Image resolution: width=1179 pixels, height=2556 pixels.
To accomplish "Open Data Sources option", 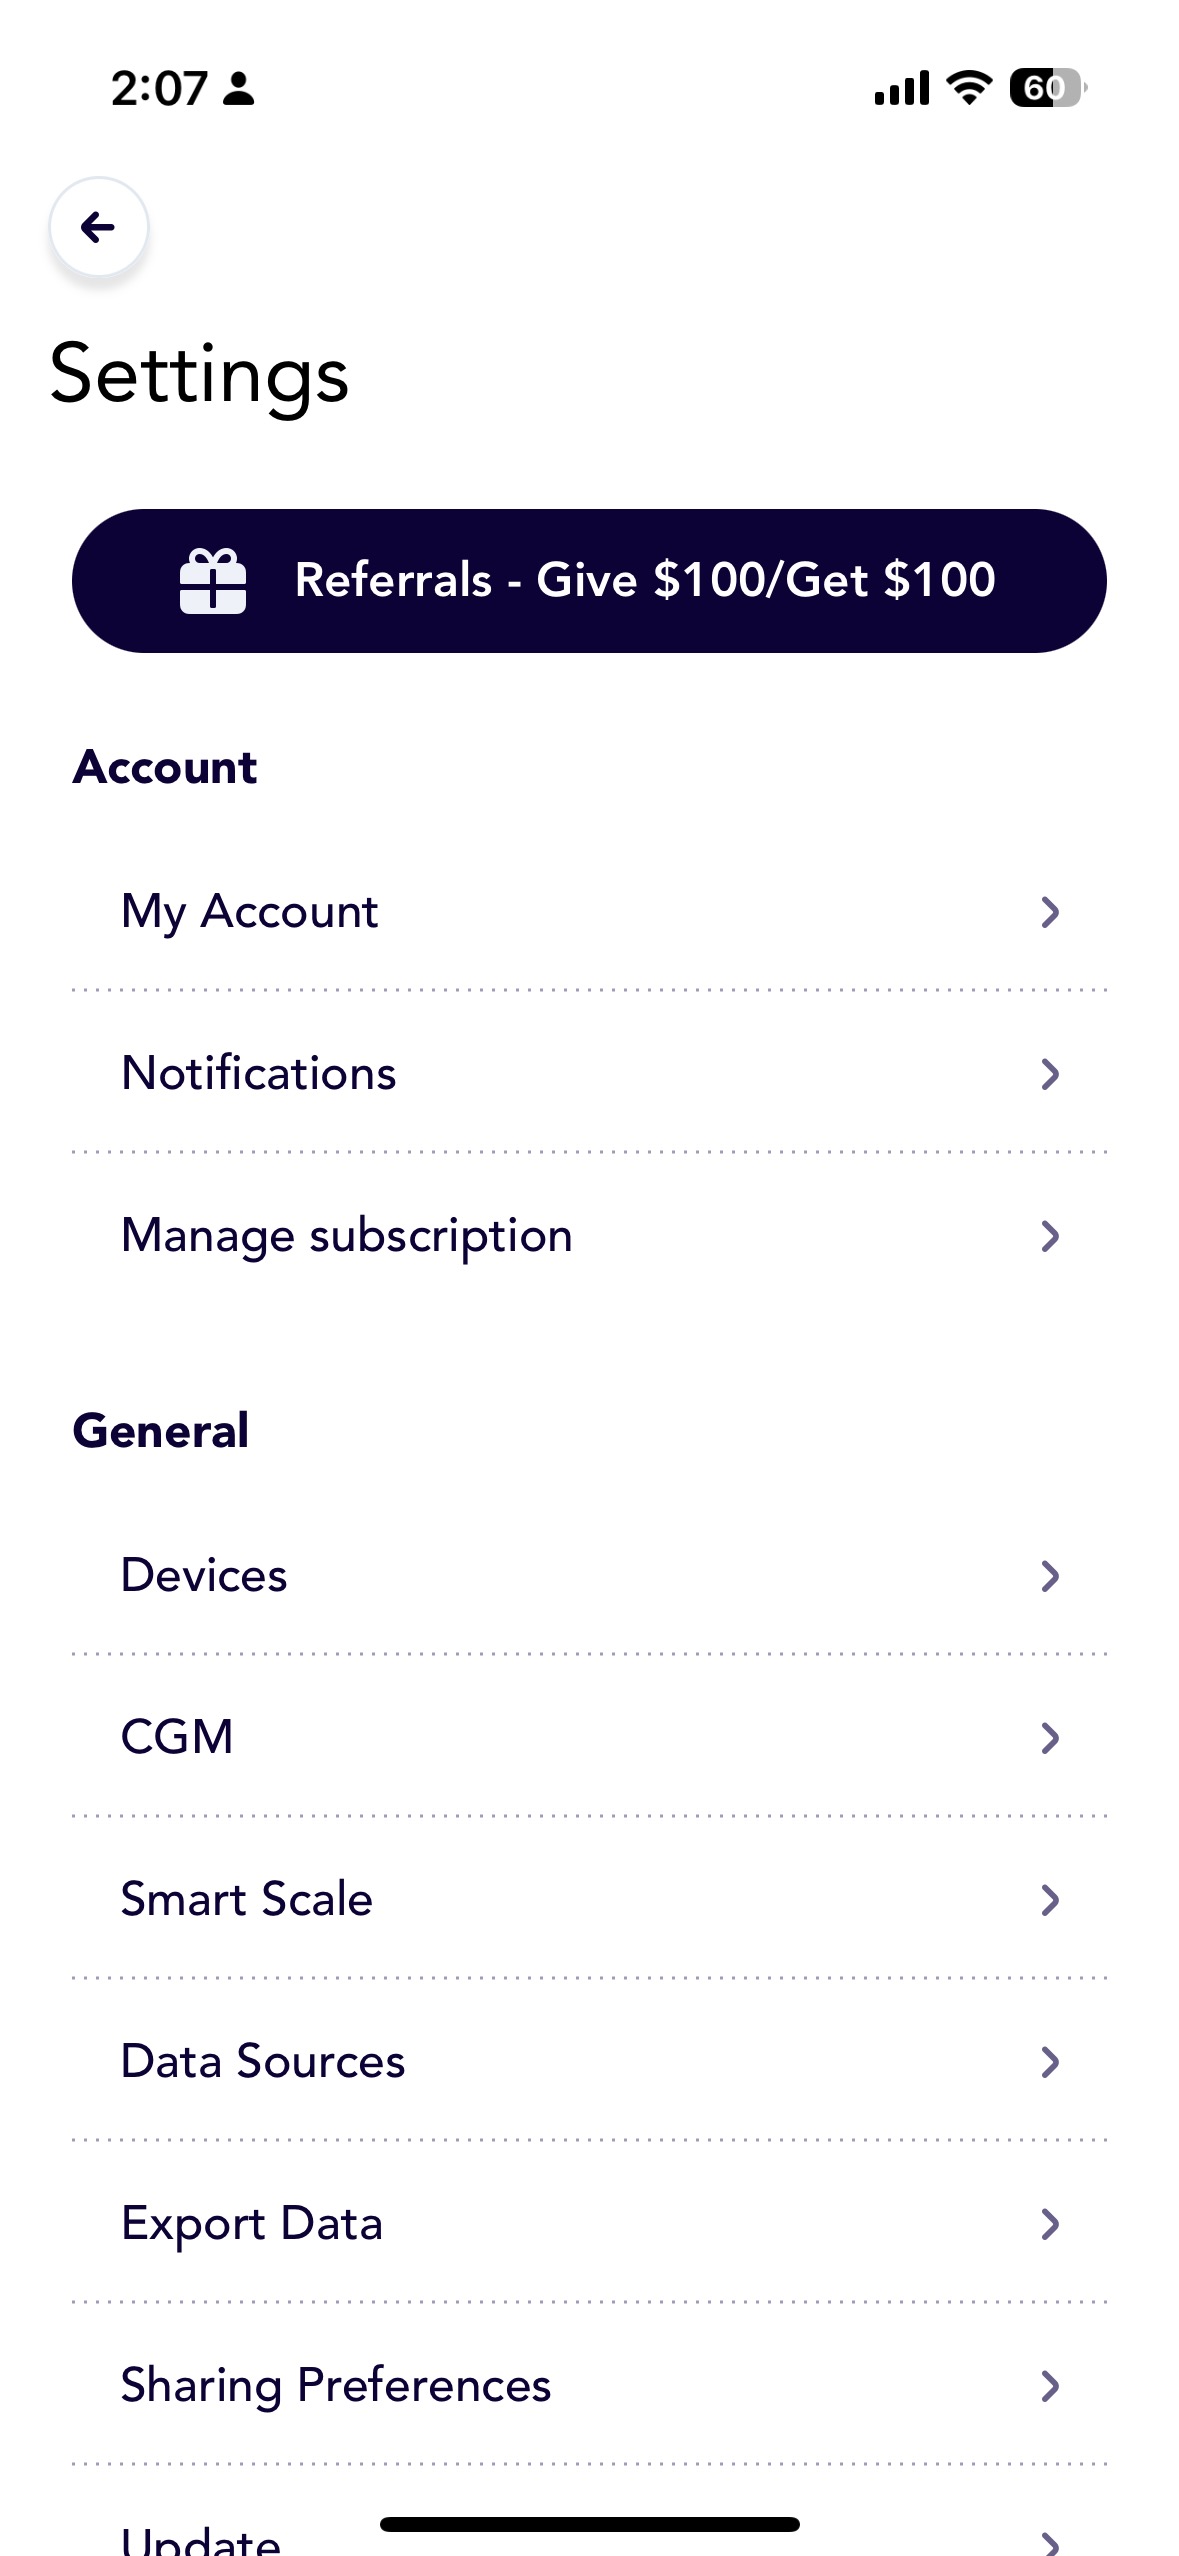I will click(x=589, y=2061).
